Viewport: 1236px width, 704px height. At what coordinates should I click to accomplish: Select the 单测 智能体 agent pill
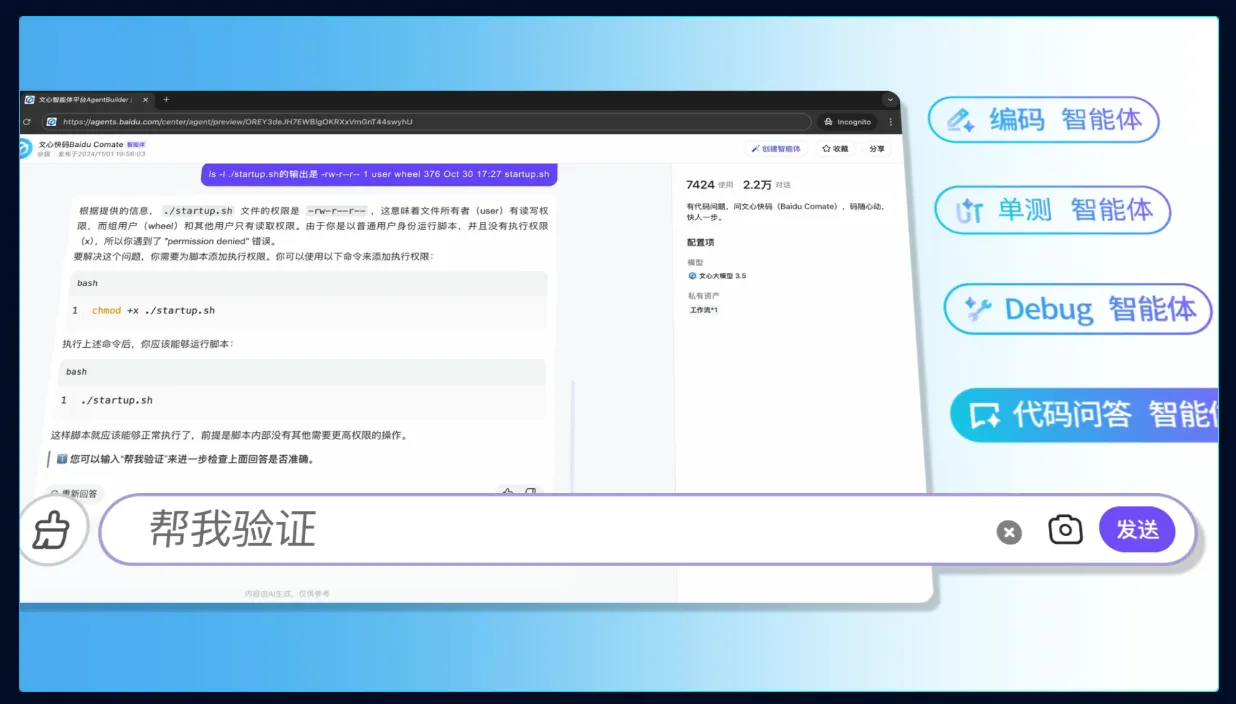click(x=1052, y=210)
